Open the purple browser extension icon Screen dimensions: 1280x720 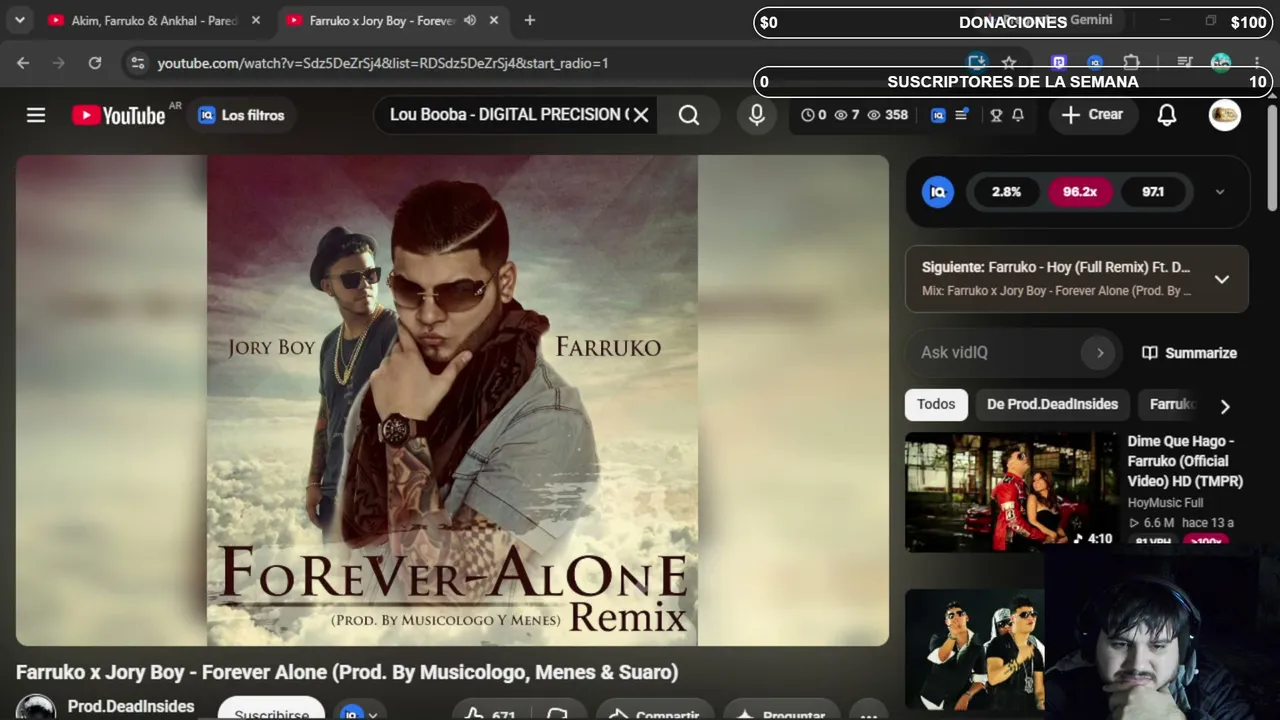(1059, 63)
